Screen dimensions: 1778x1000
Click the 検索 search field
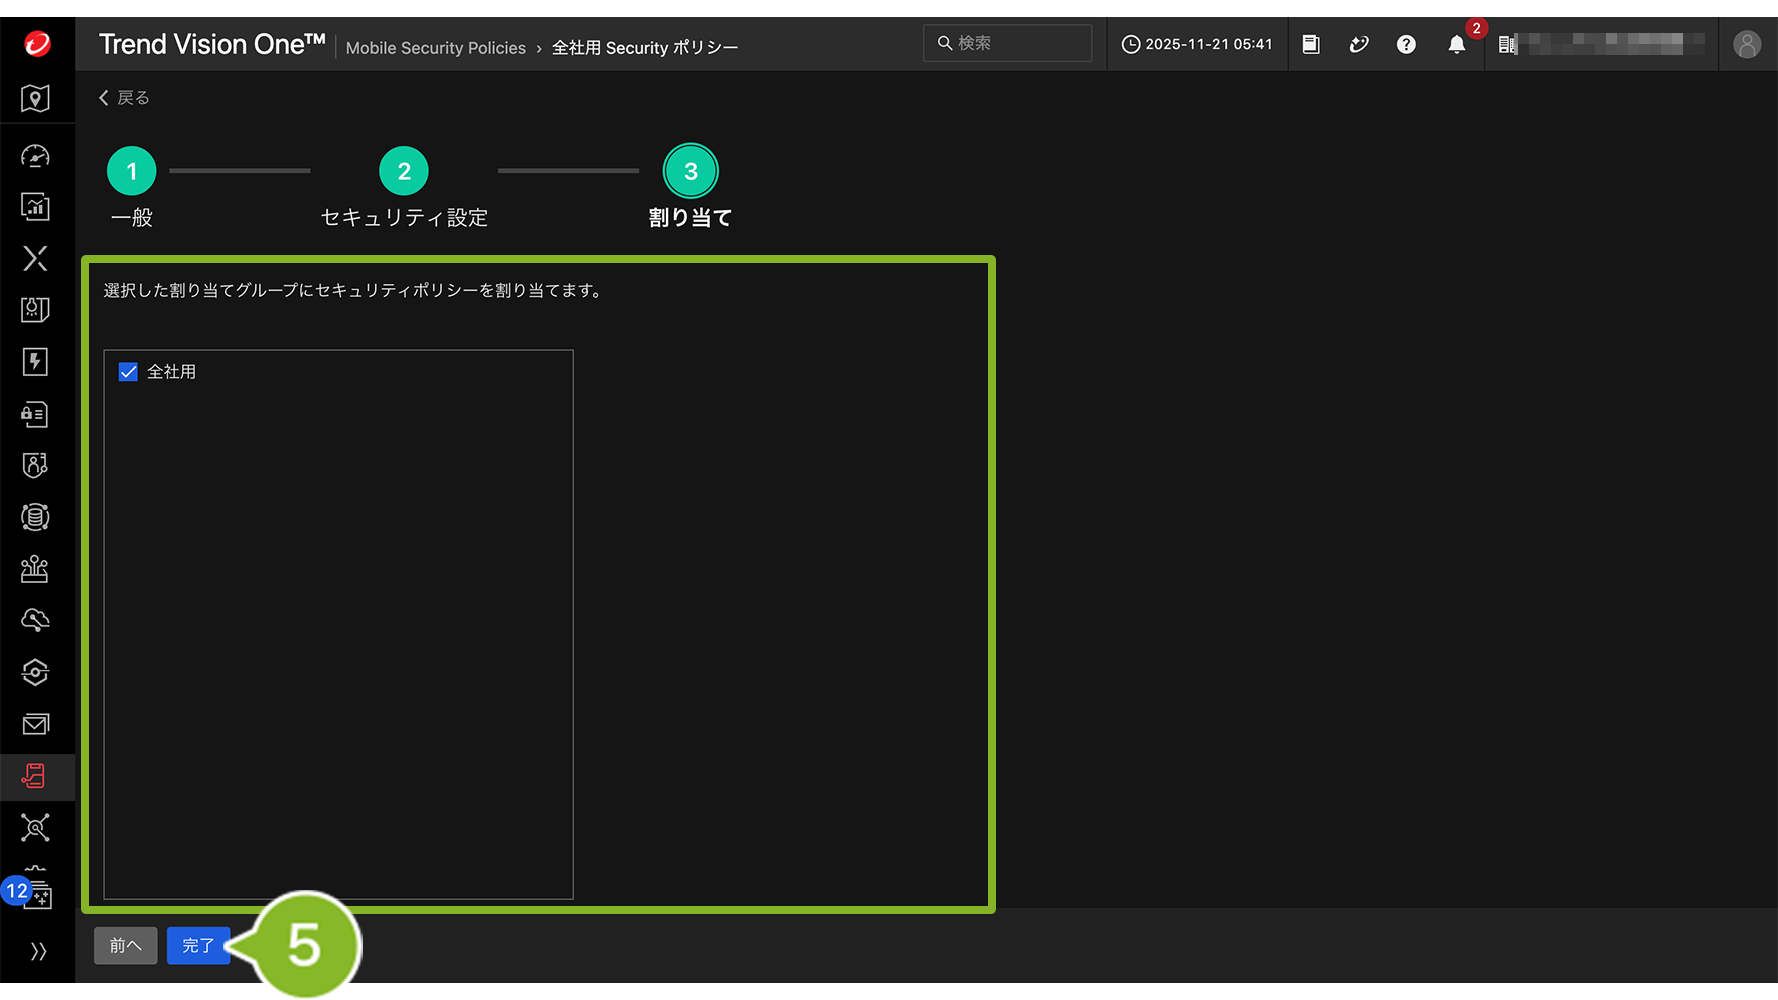click(x=1010, y=44)
